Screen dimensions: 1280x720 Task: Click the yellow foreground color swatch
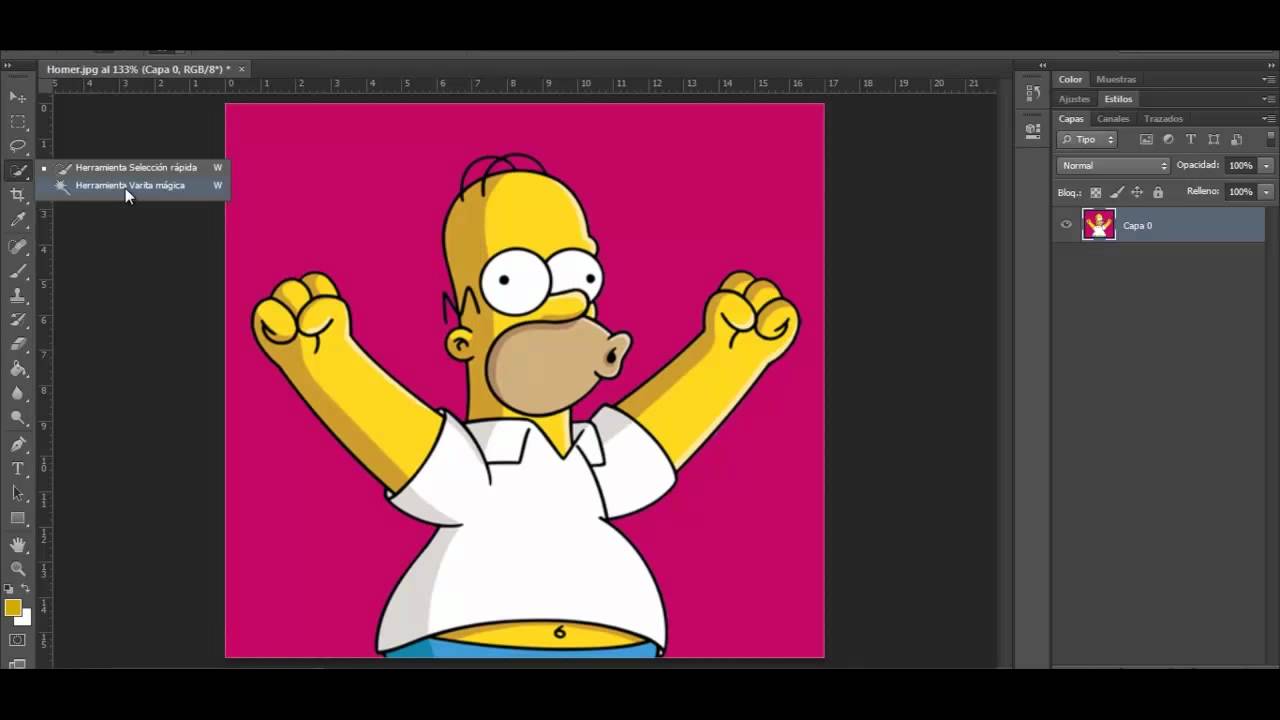(12, 607)
